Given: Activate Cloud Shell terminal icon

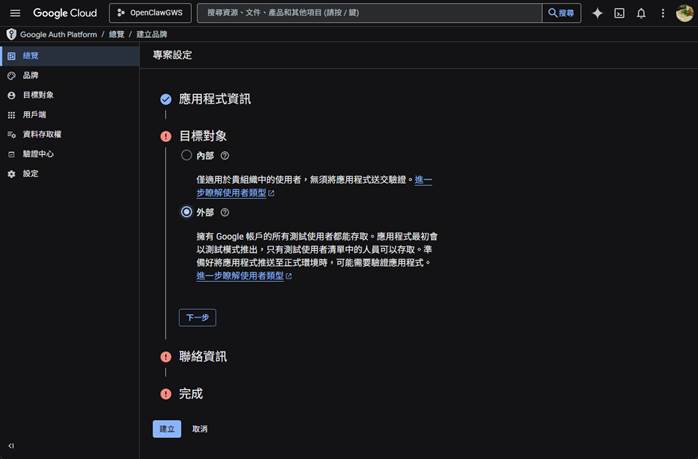Looking at the screenshot, I should [x=620, y=13].
